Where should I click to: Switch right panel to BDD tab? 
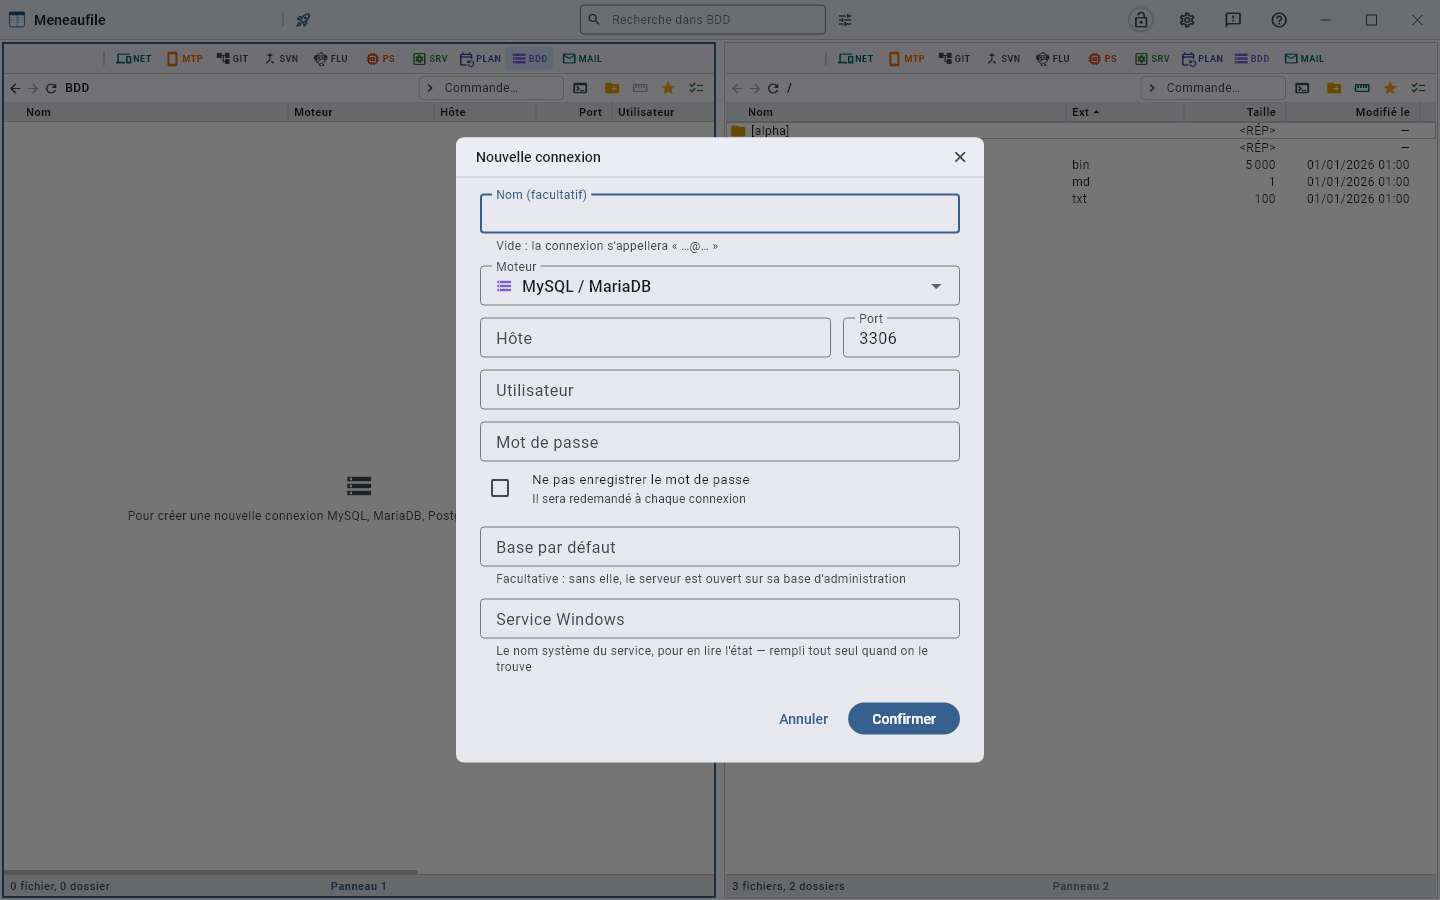1252,59
